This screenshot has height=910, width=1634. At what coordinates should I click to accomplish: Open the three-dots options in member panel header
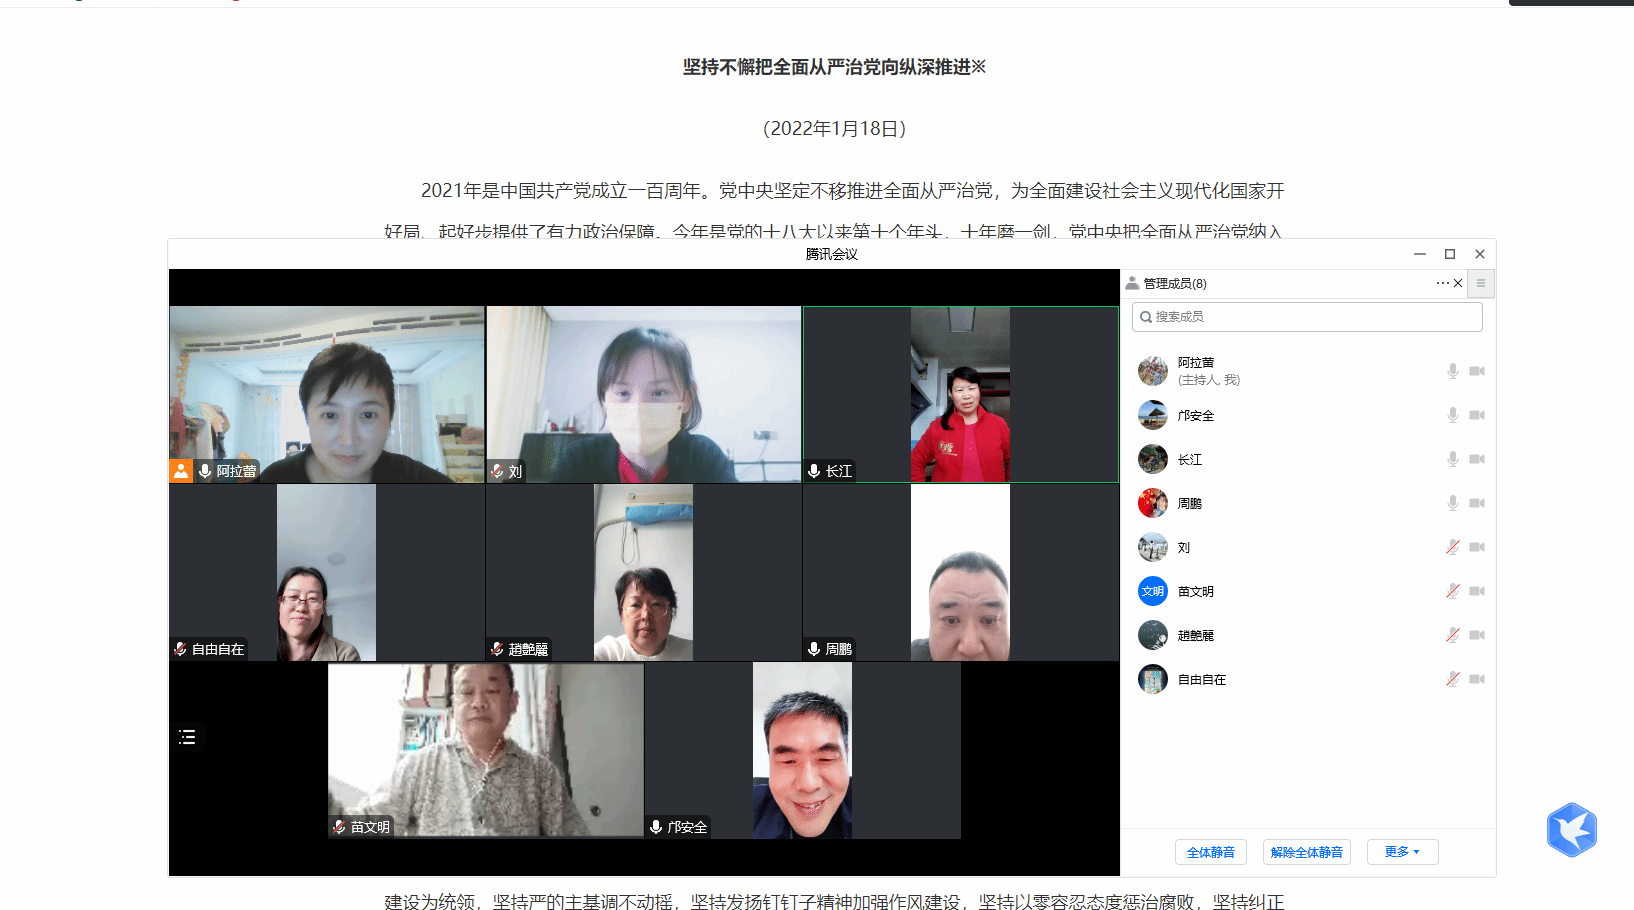click(x=1442, y=283)
